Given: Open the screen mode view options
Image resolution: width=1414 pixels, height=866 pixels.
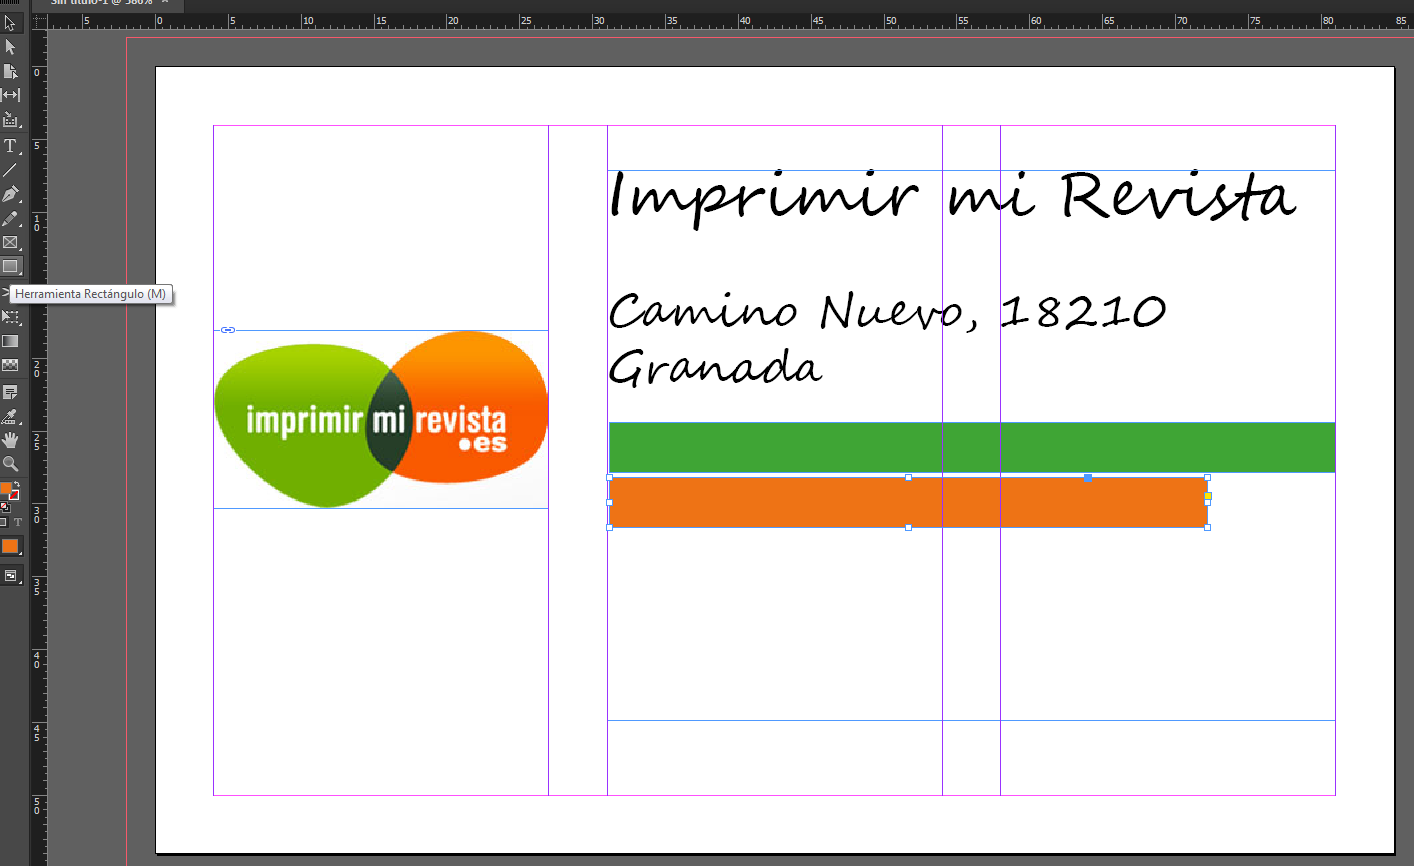Looking at the screenshot, I should [x=10, y=576].
